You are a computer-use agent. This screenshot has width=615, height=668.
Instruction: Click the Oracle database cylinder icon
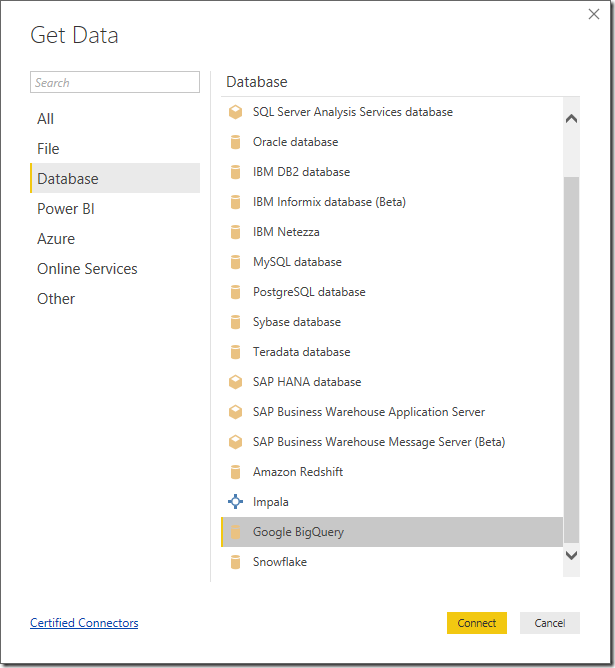coord(235,142)
